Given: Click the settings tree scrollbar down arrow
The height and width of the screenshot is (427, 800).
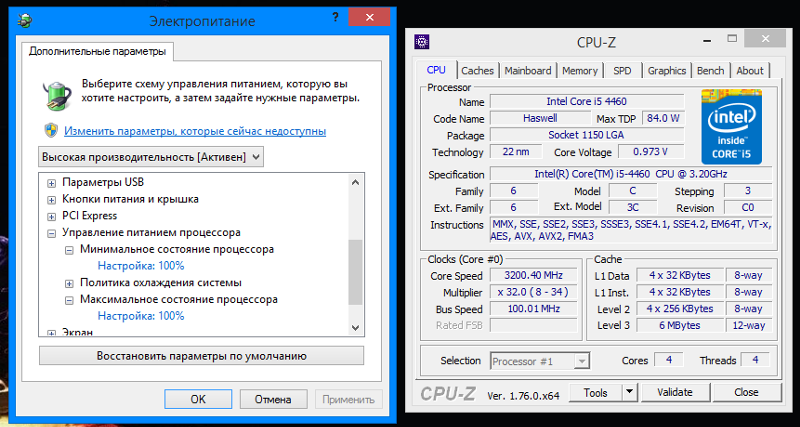Looking at the screenshot, I should (x=356, y=327).
